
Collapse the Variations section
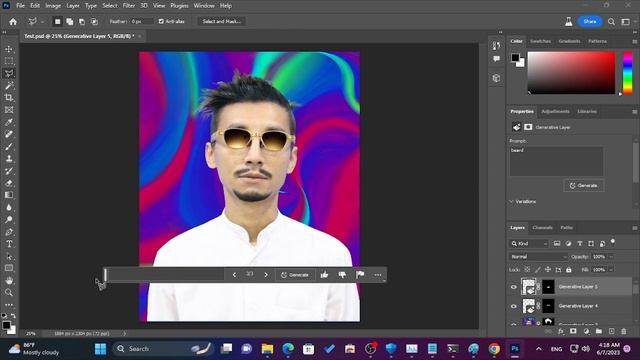(511, 202)
